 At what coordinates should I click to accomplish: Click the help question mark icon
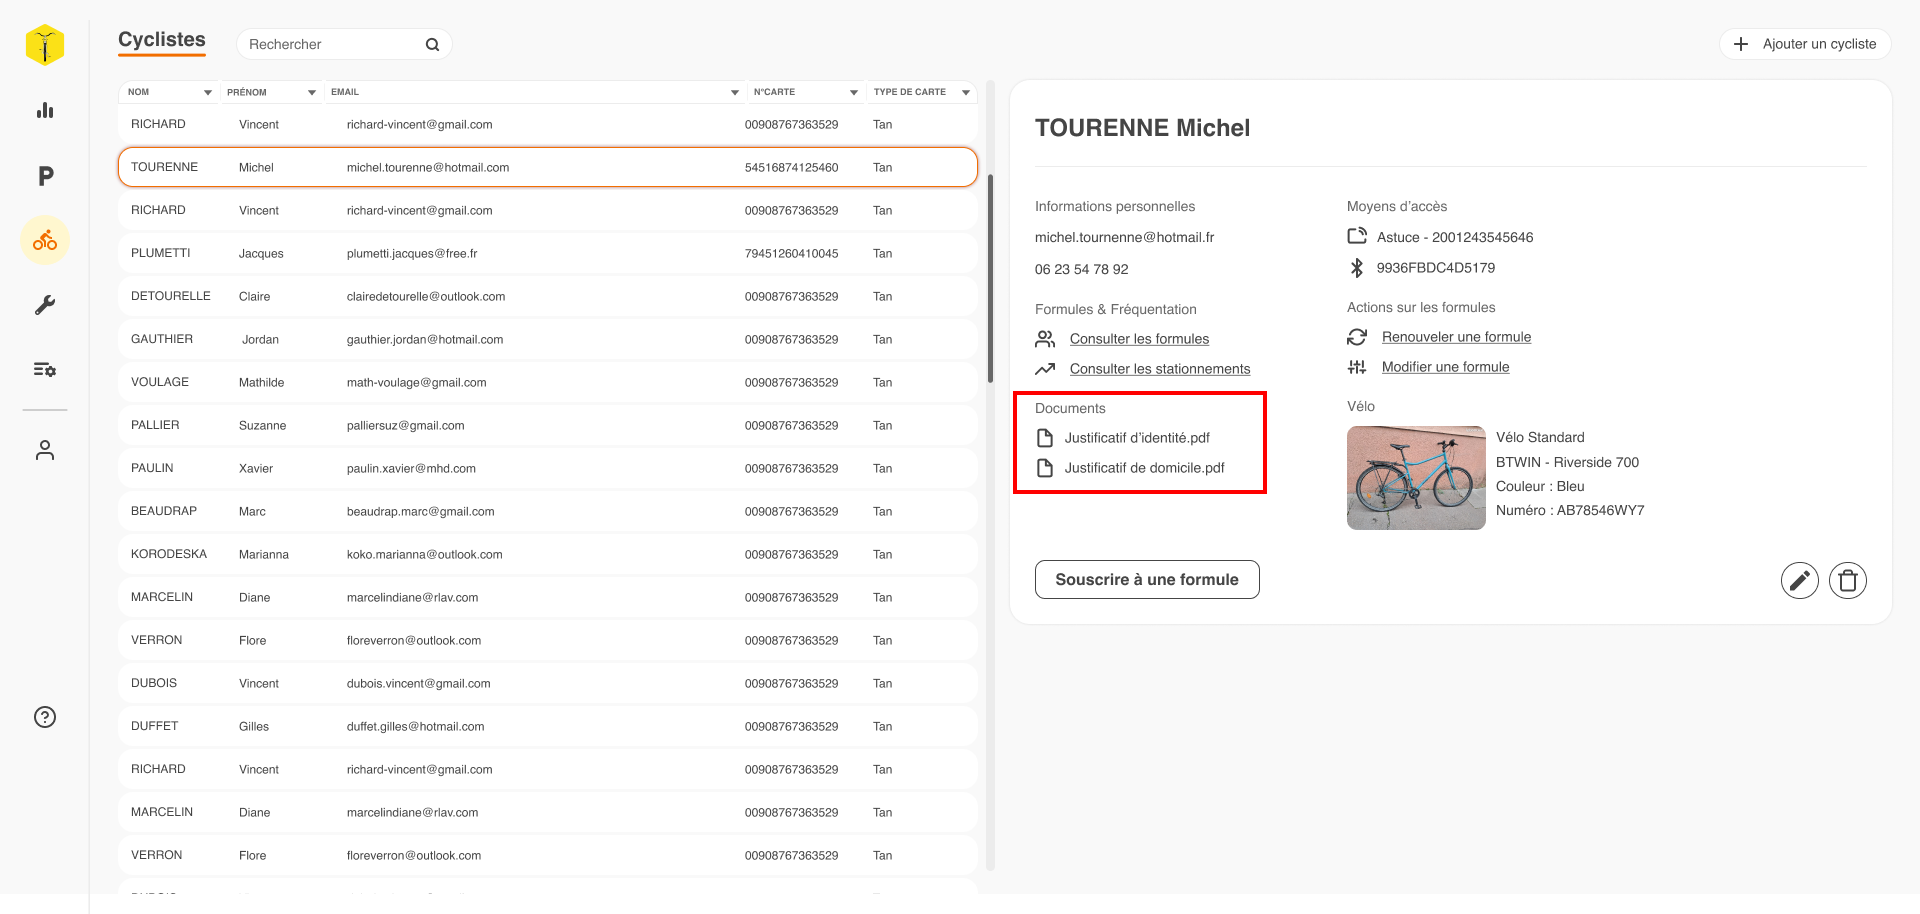click(45, 717)
